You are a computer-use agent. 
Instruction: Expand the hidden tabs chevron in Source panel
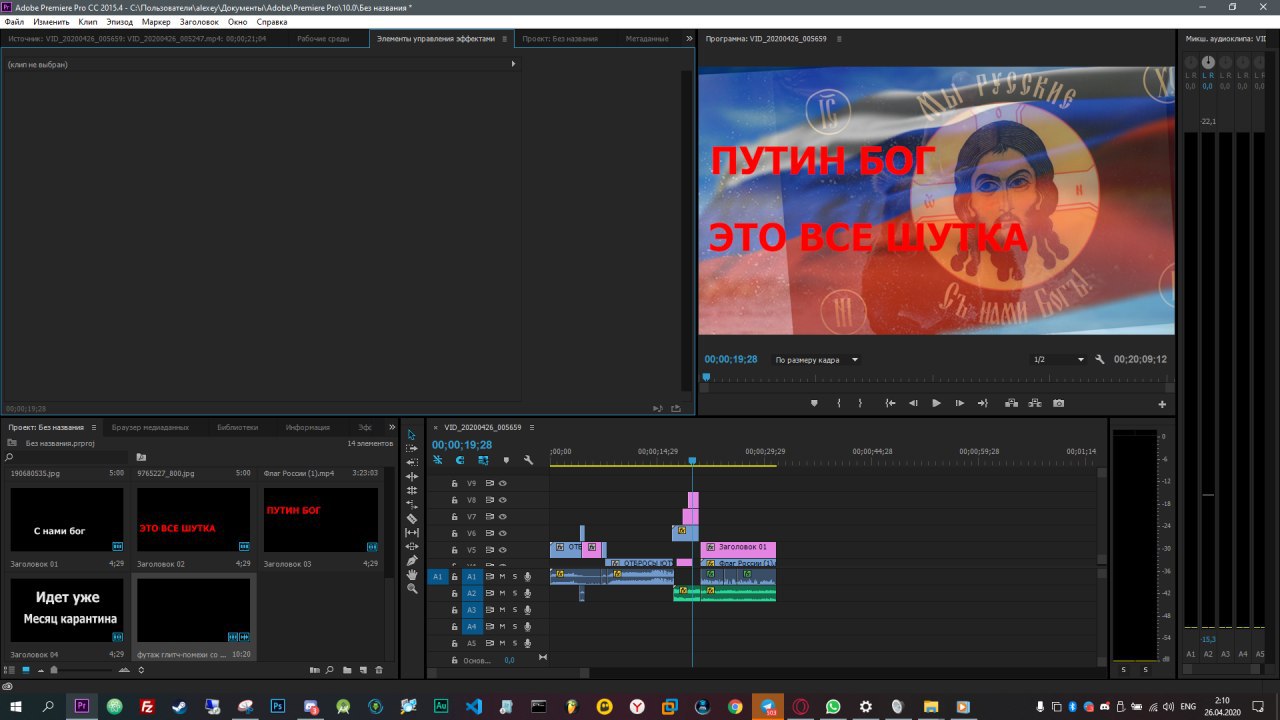(x=689, y=38)
